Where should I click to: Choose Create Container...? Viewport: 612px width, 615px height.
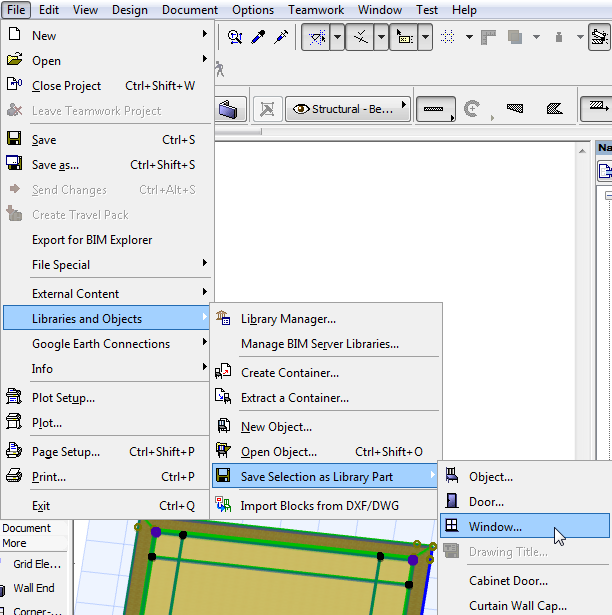coord(326,373)
